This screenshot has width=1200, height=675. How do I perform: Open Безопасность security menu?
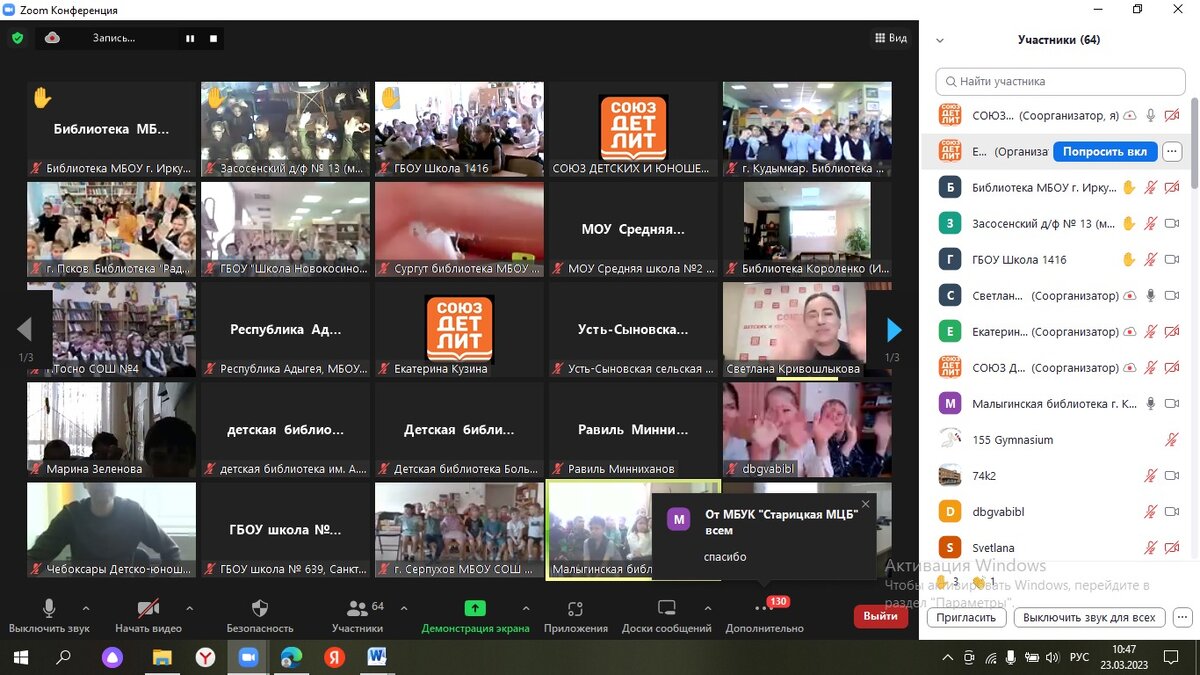[260, 616]
